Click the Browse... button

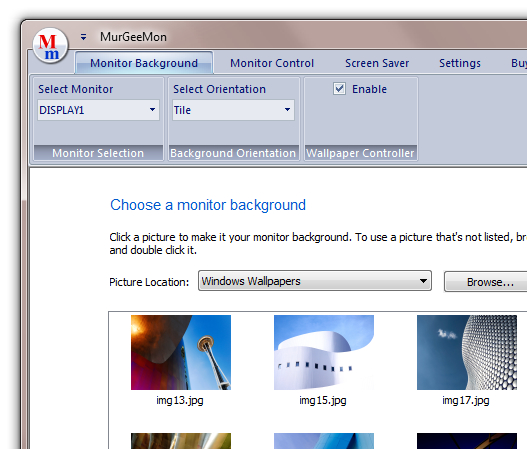490,282
